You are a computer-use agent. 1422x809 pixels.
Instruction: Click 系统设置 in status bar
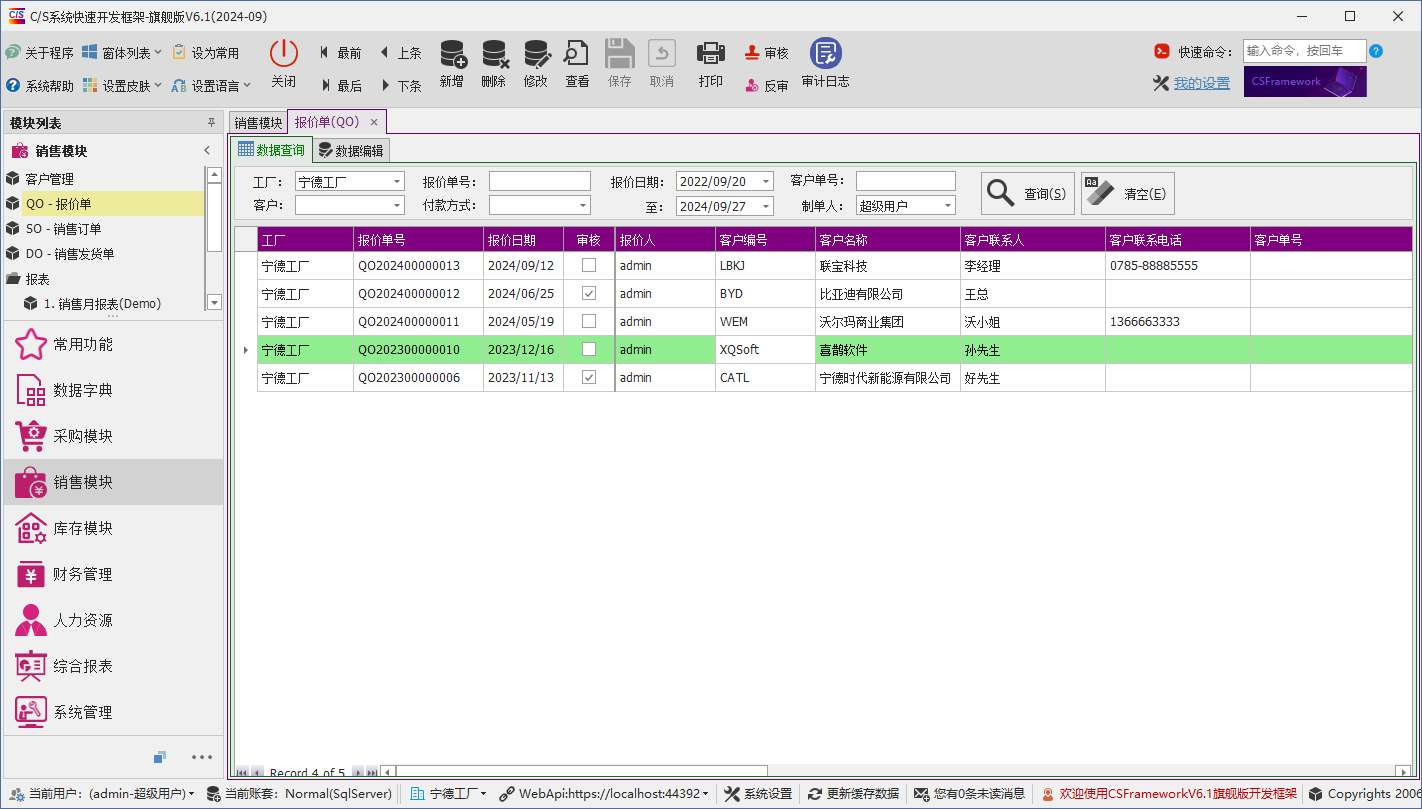[x=758, y=794]
